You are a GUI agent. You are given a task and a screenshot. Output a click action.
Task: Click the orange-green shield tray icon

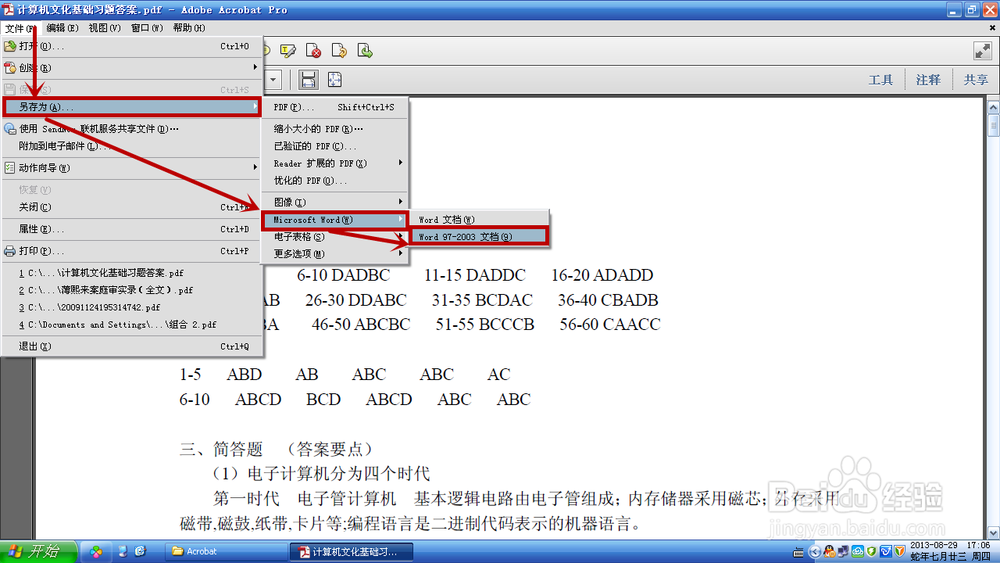click(x=899, y=552)
